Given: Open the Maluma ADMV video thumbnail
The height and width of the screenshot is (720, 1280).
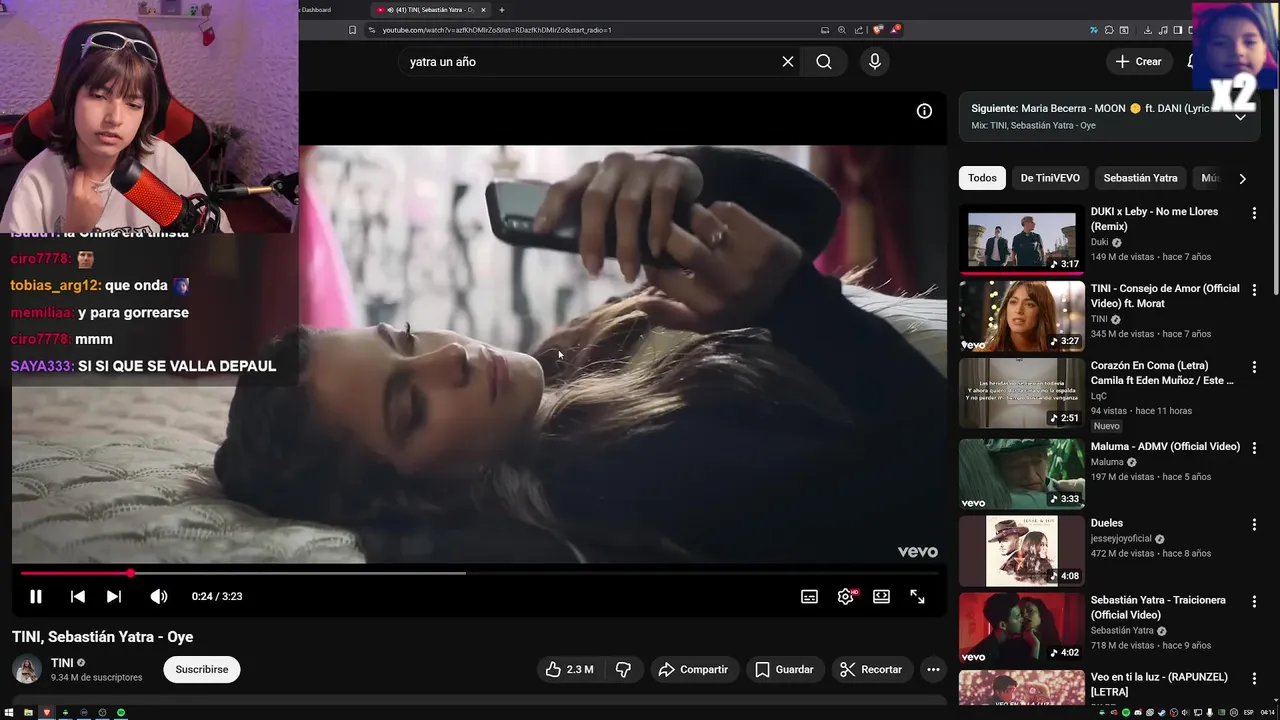Looking at the screenshot, I should click(x=1021, y=474).
